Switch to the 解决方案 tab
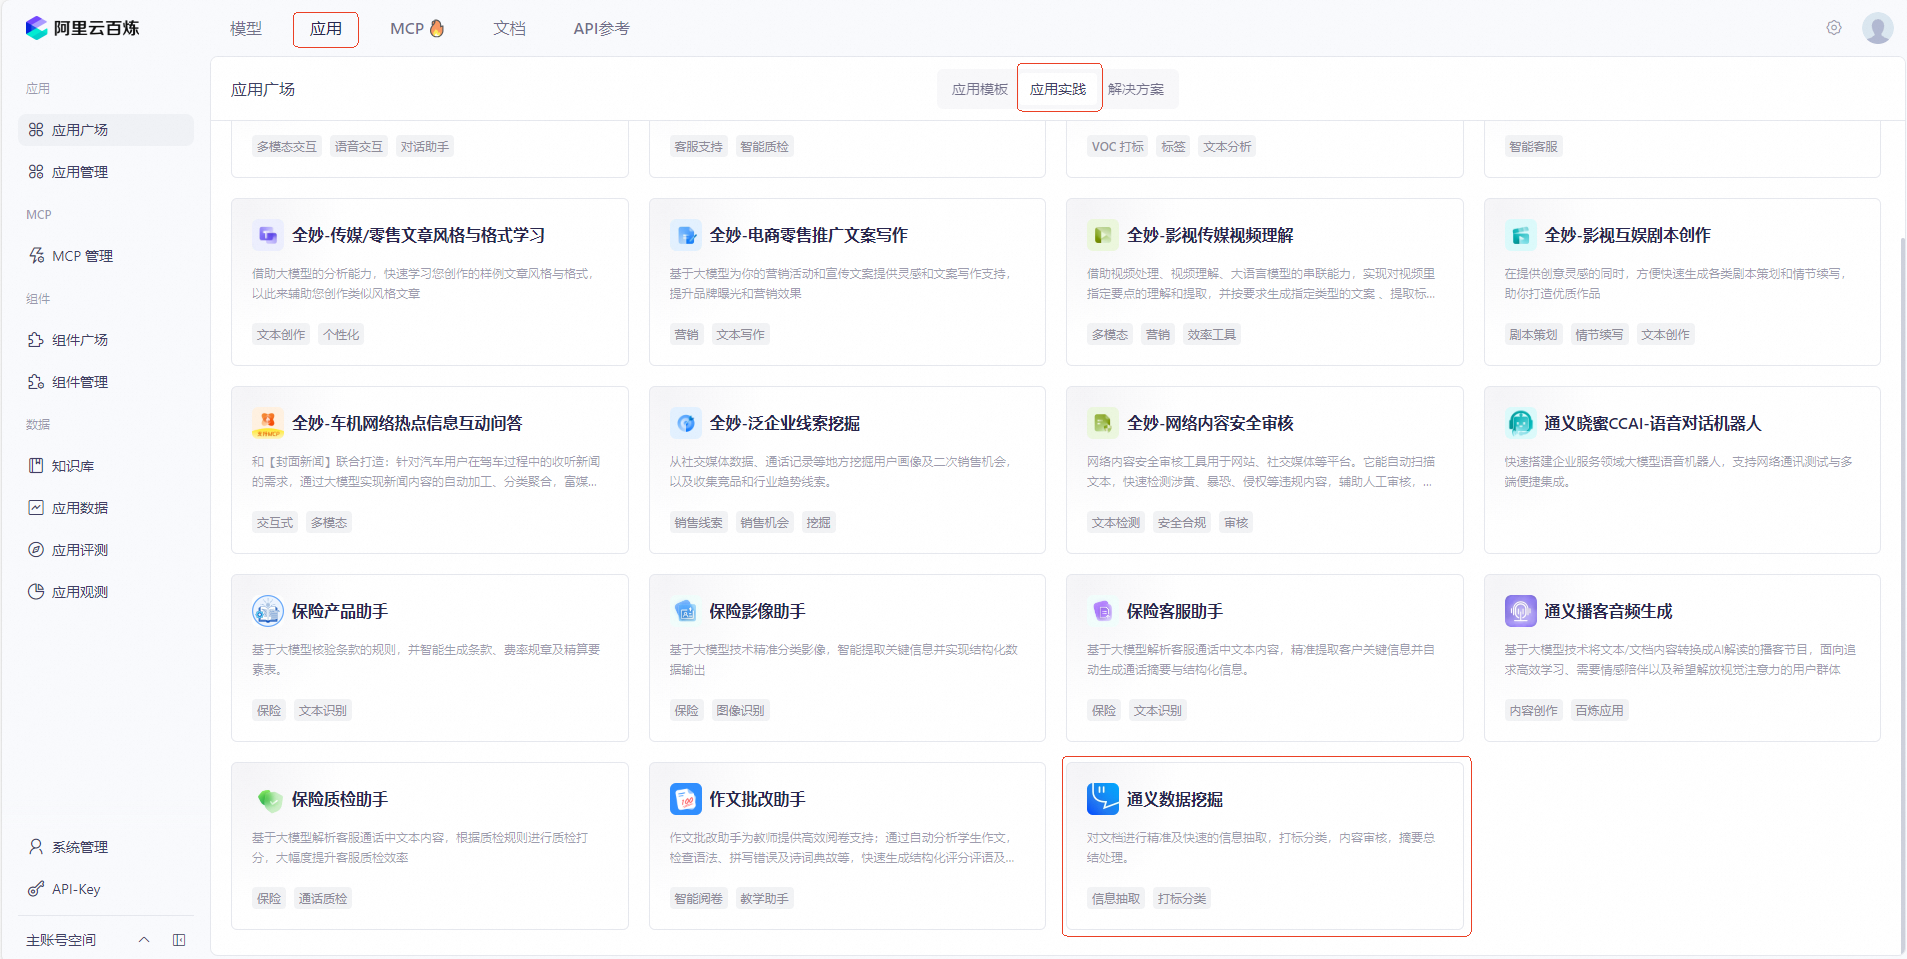This screenshot has width=1907, height=959. (1136, 89)
